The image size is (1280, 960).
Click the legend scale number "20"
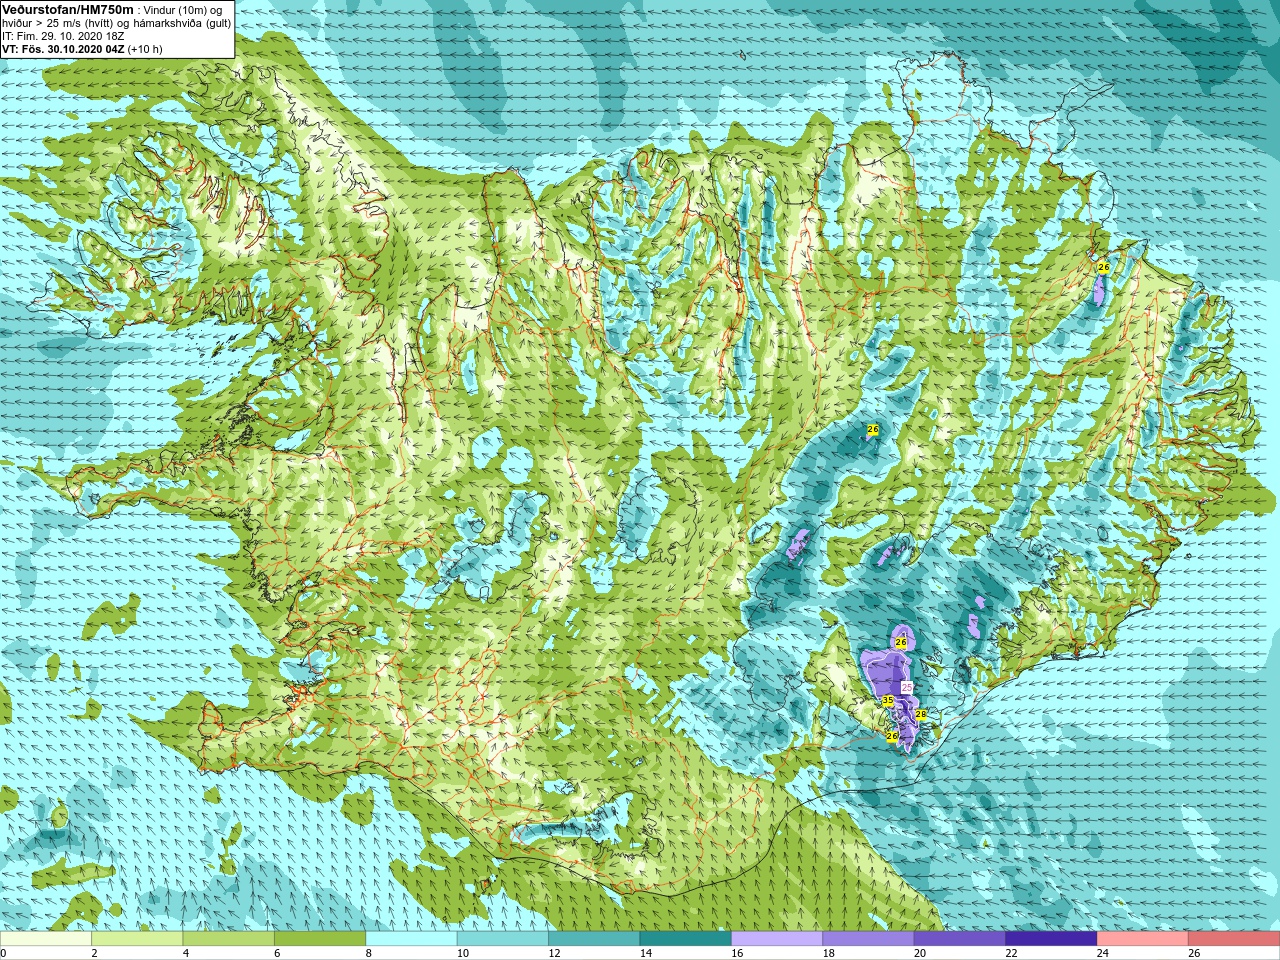click(919, 953)
